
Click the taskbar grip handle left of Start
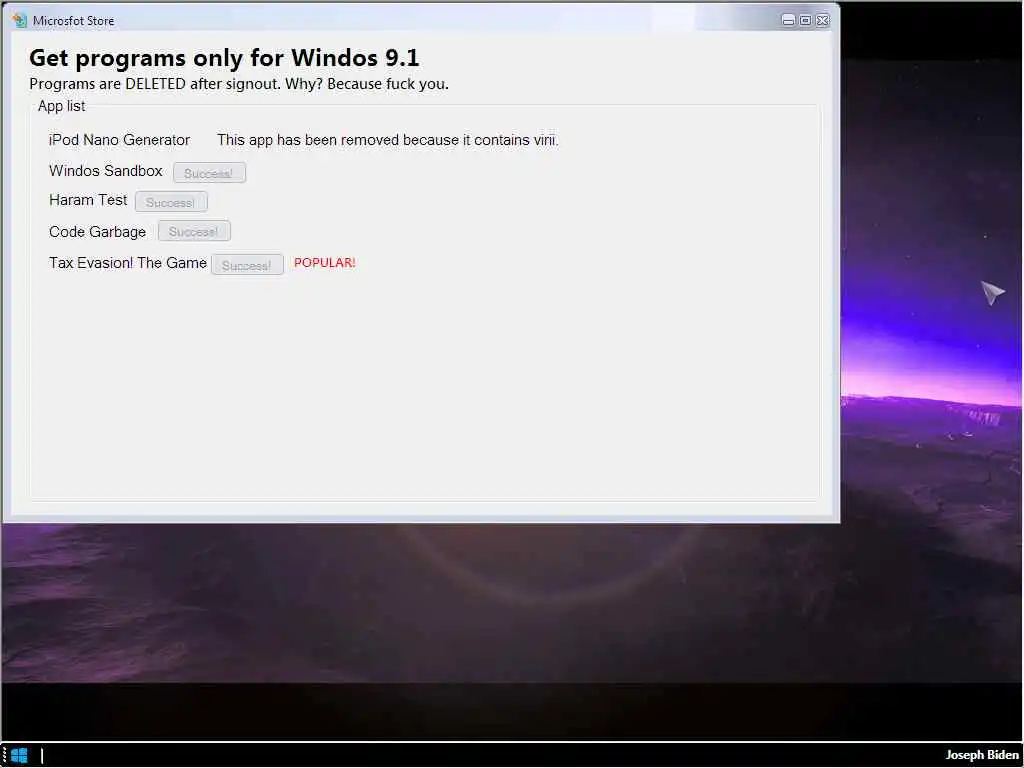point(5,756)
